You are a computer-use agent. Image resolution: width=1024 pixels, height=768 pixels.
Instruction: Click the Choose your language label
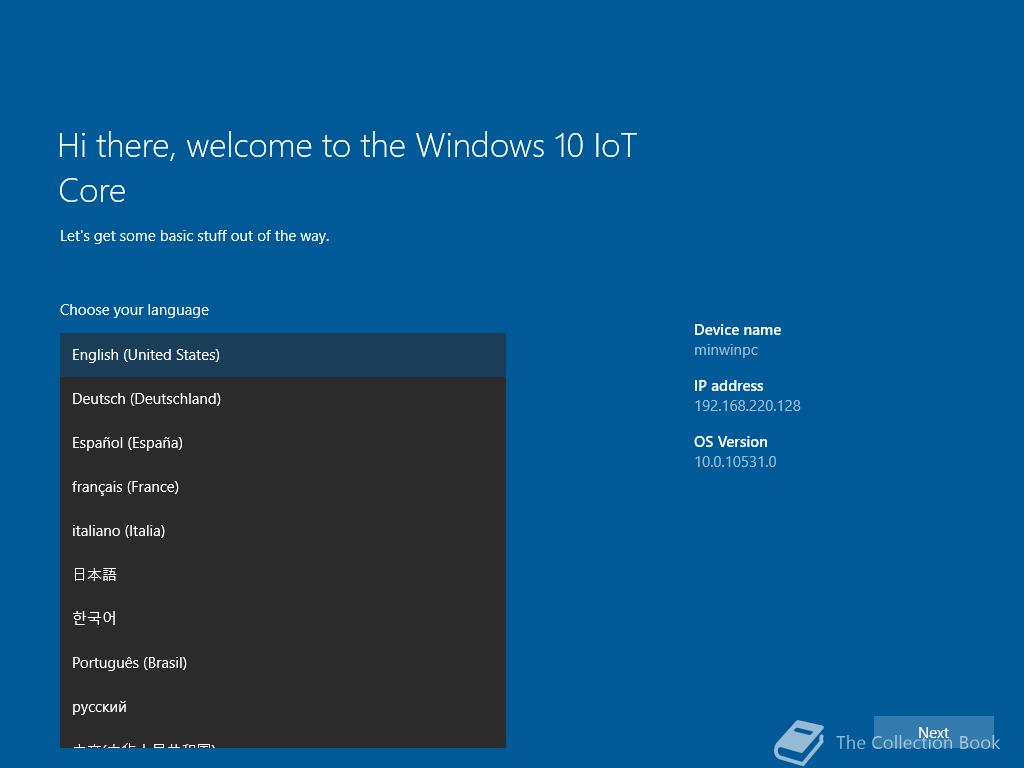pos(135,310)
